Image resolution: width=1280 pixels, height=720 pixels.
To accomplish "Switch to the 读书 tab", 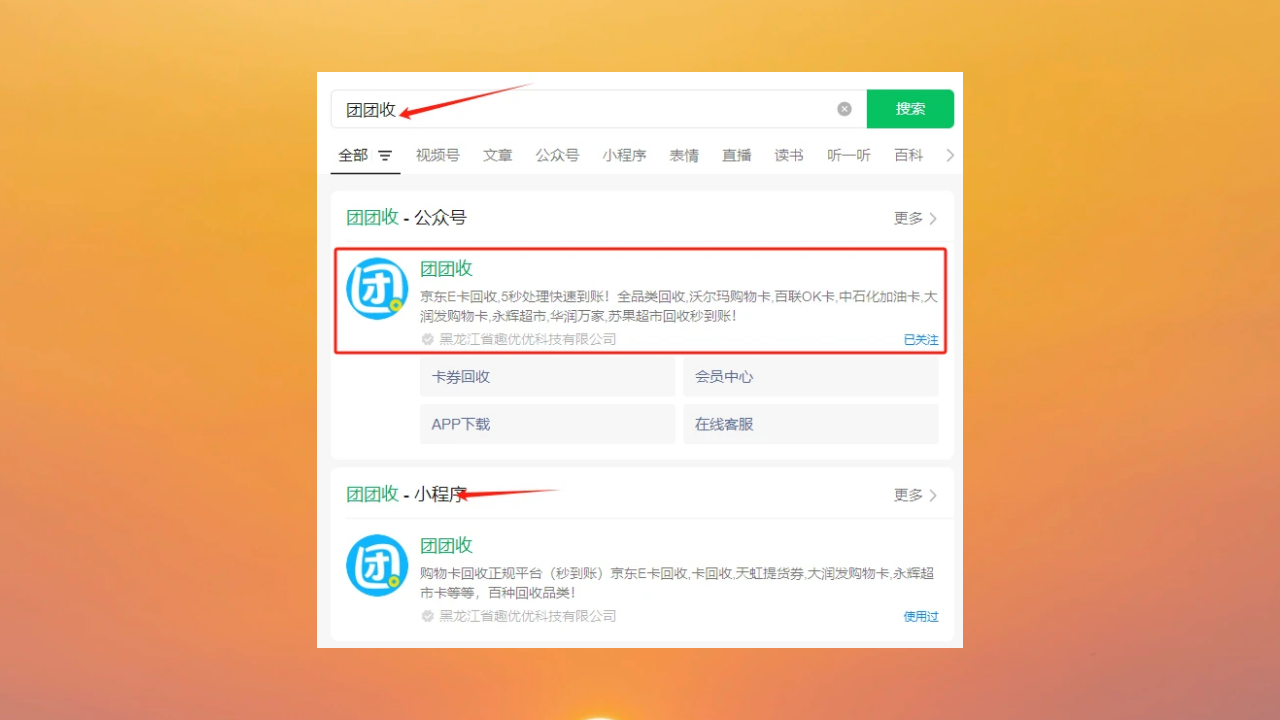I will pyautogui.click(x=789, y=155).
